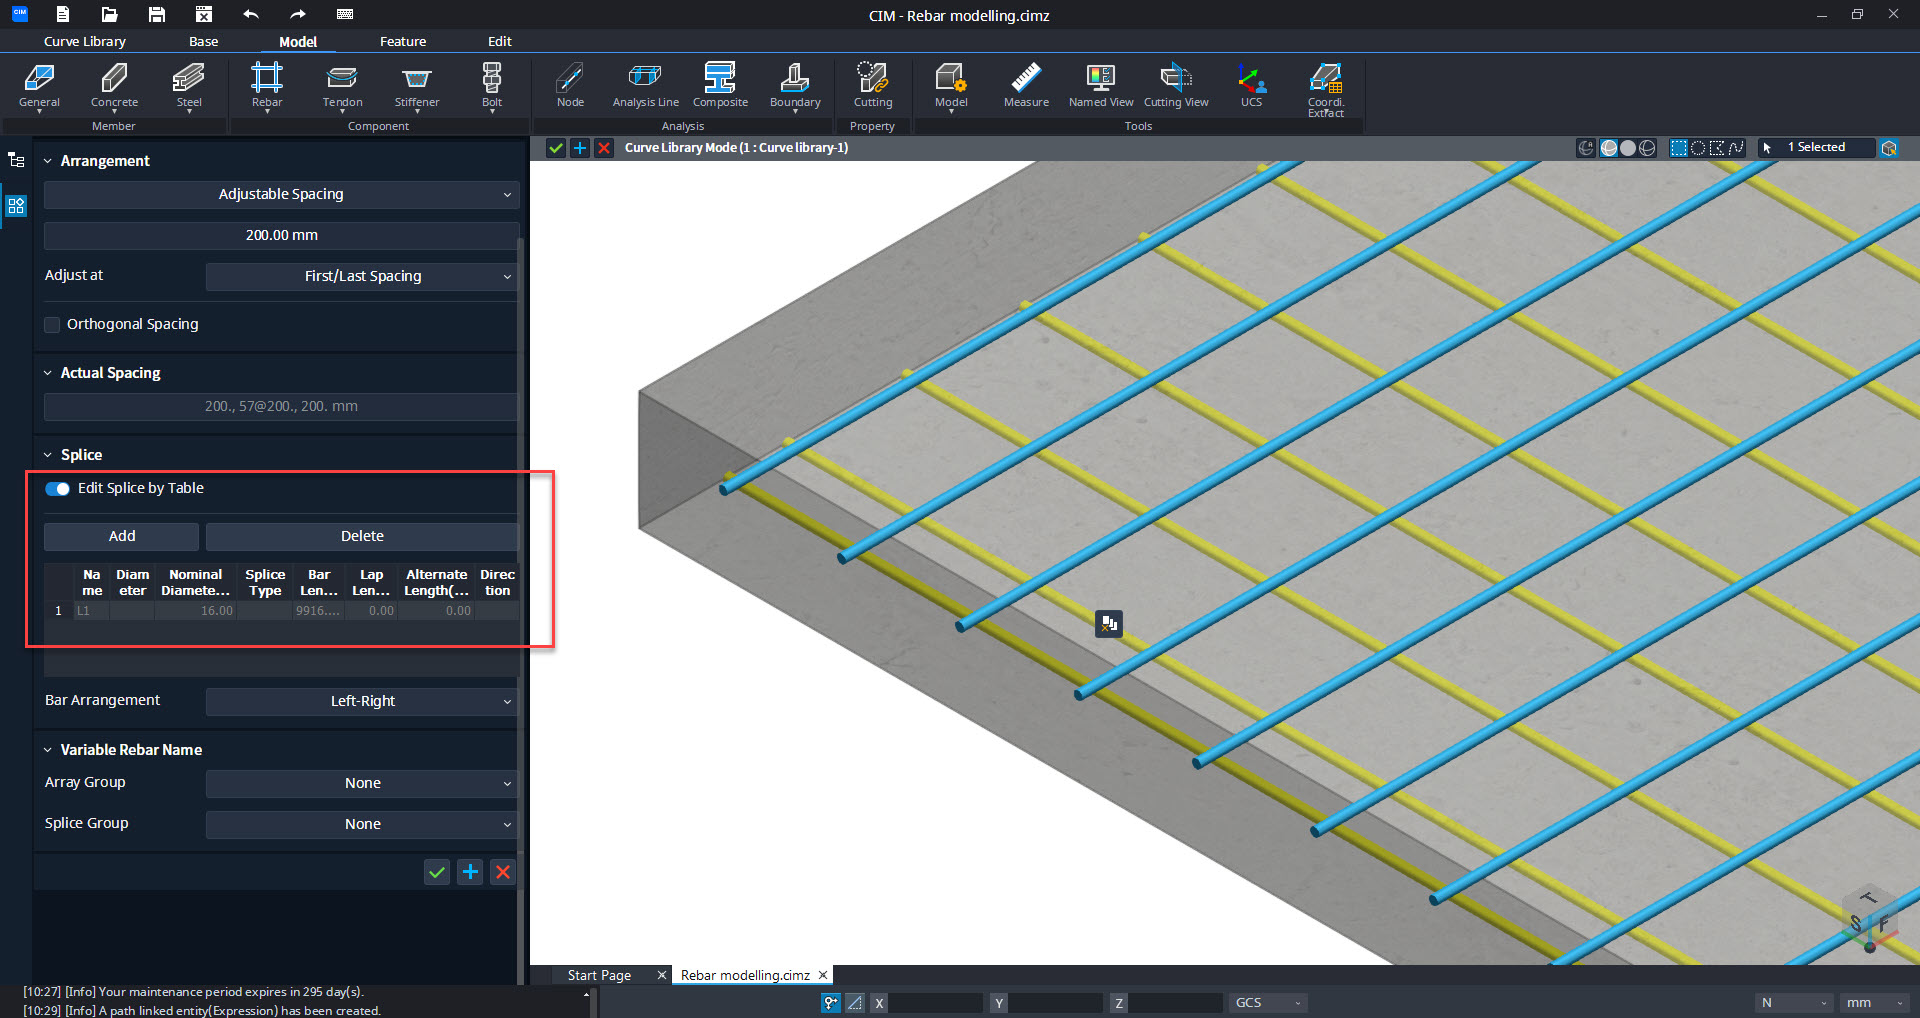1920x1018 pixels.
Task: Open the Splice Group dropdown
Action: click(x=362, y=824)
